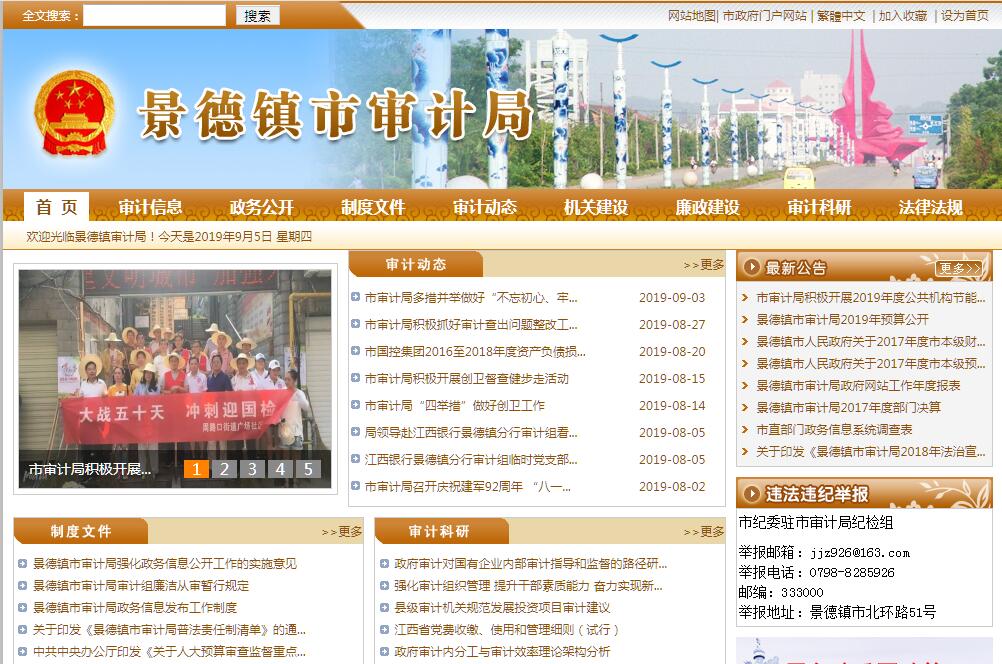Switch to slideshow page 2
The width and height of the screenshot is (1002, 664).
point(225,469)
